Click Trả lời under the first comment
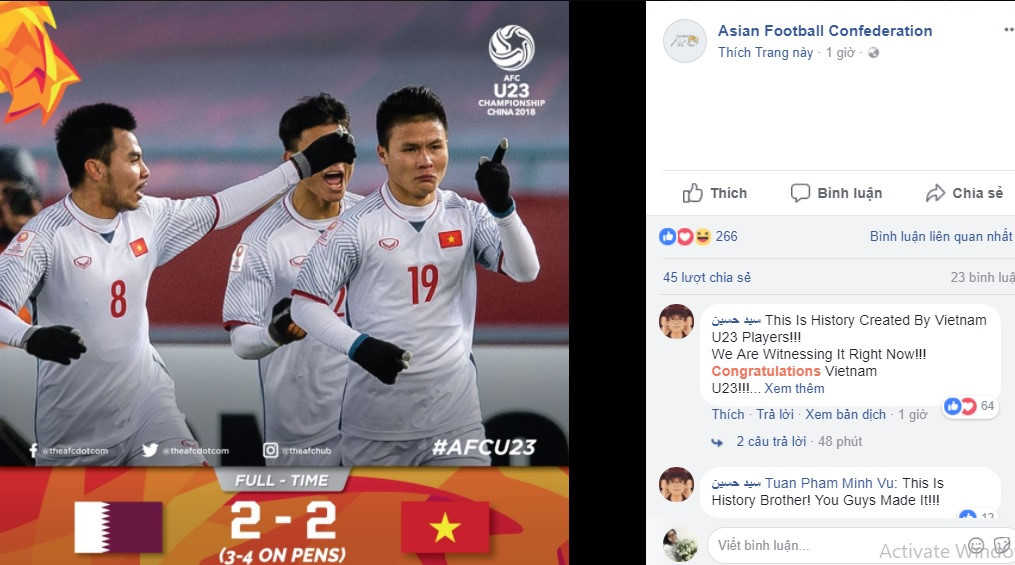The image size is (1015, 565). coord(775,414)
